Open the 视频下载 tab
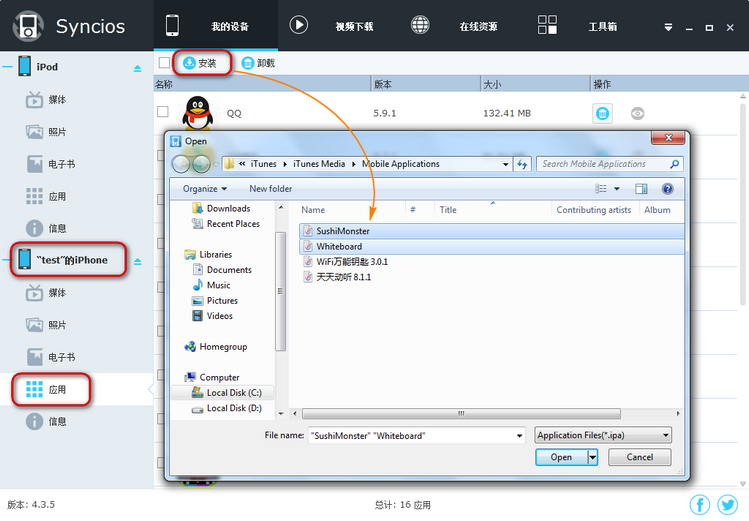Screen dimensions: 749x521 pyautogui.click(x=354, y=27)
